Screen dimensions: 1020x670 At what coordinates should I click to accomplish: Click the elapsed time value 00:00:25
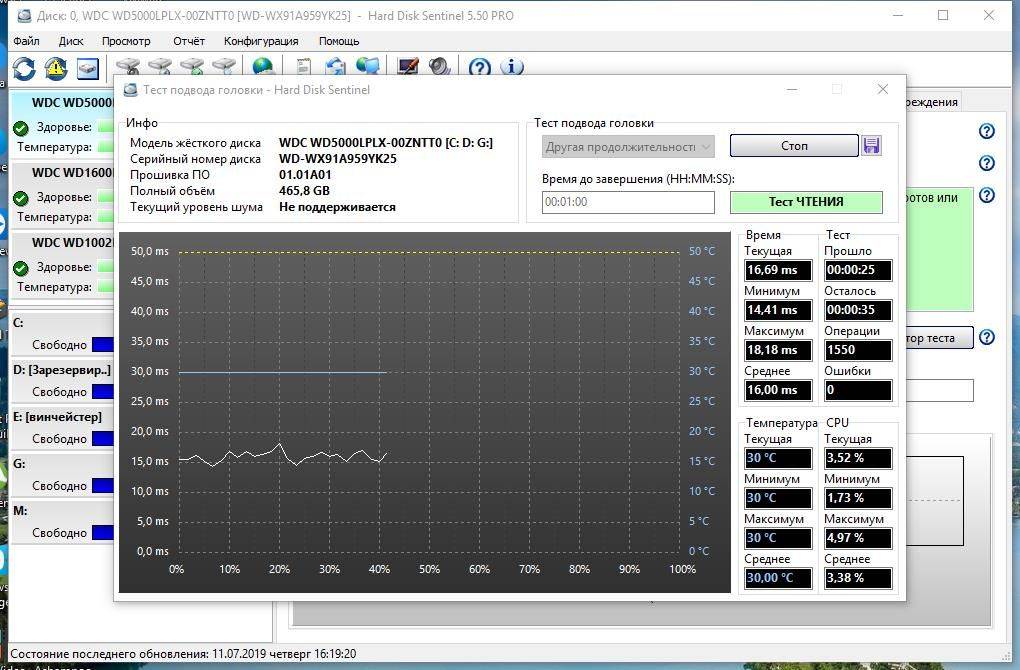click(x=858, y=270)
